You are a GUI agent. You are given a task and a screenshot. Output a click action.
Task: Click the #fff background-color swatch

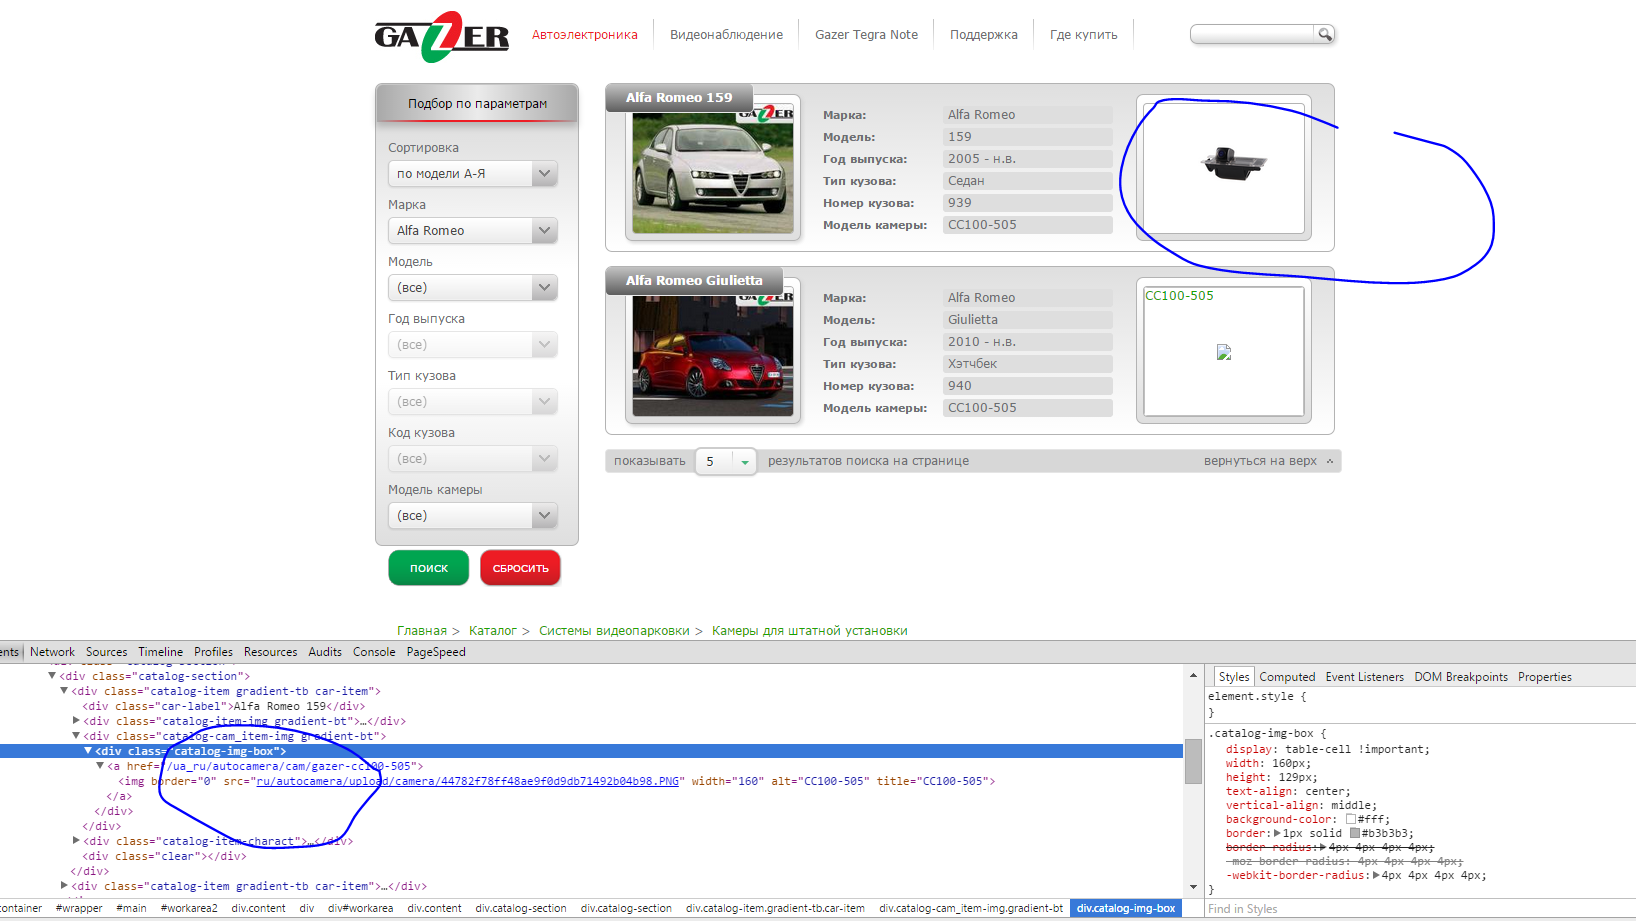(x=1351, y=819)
